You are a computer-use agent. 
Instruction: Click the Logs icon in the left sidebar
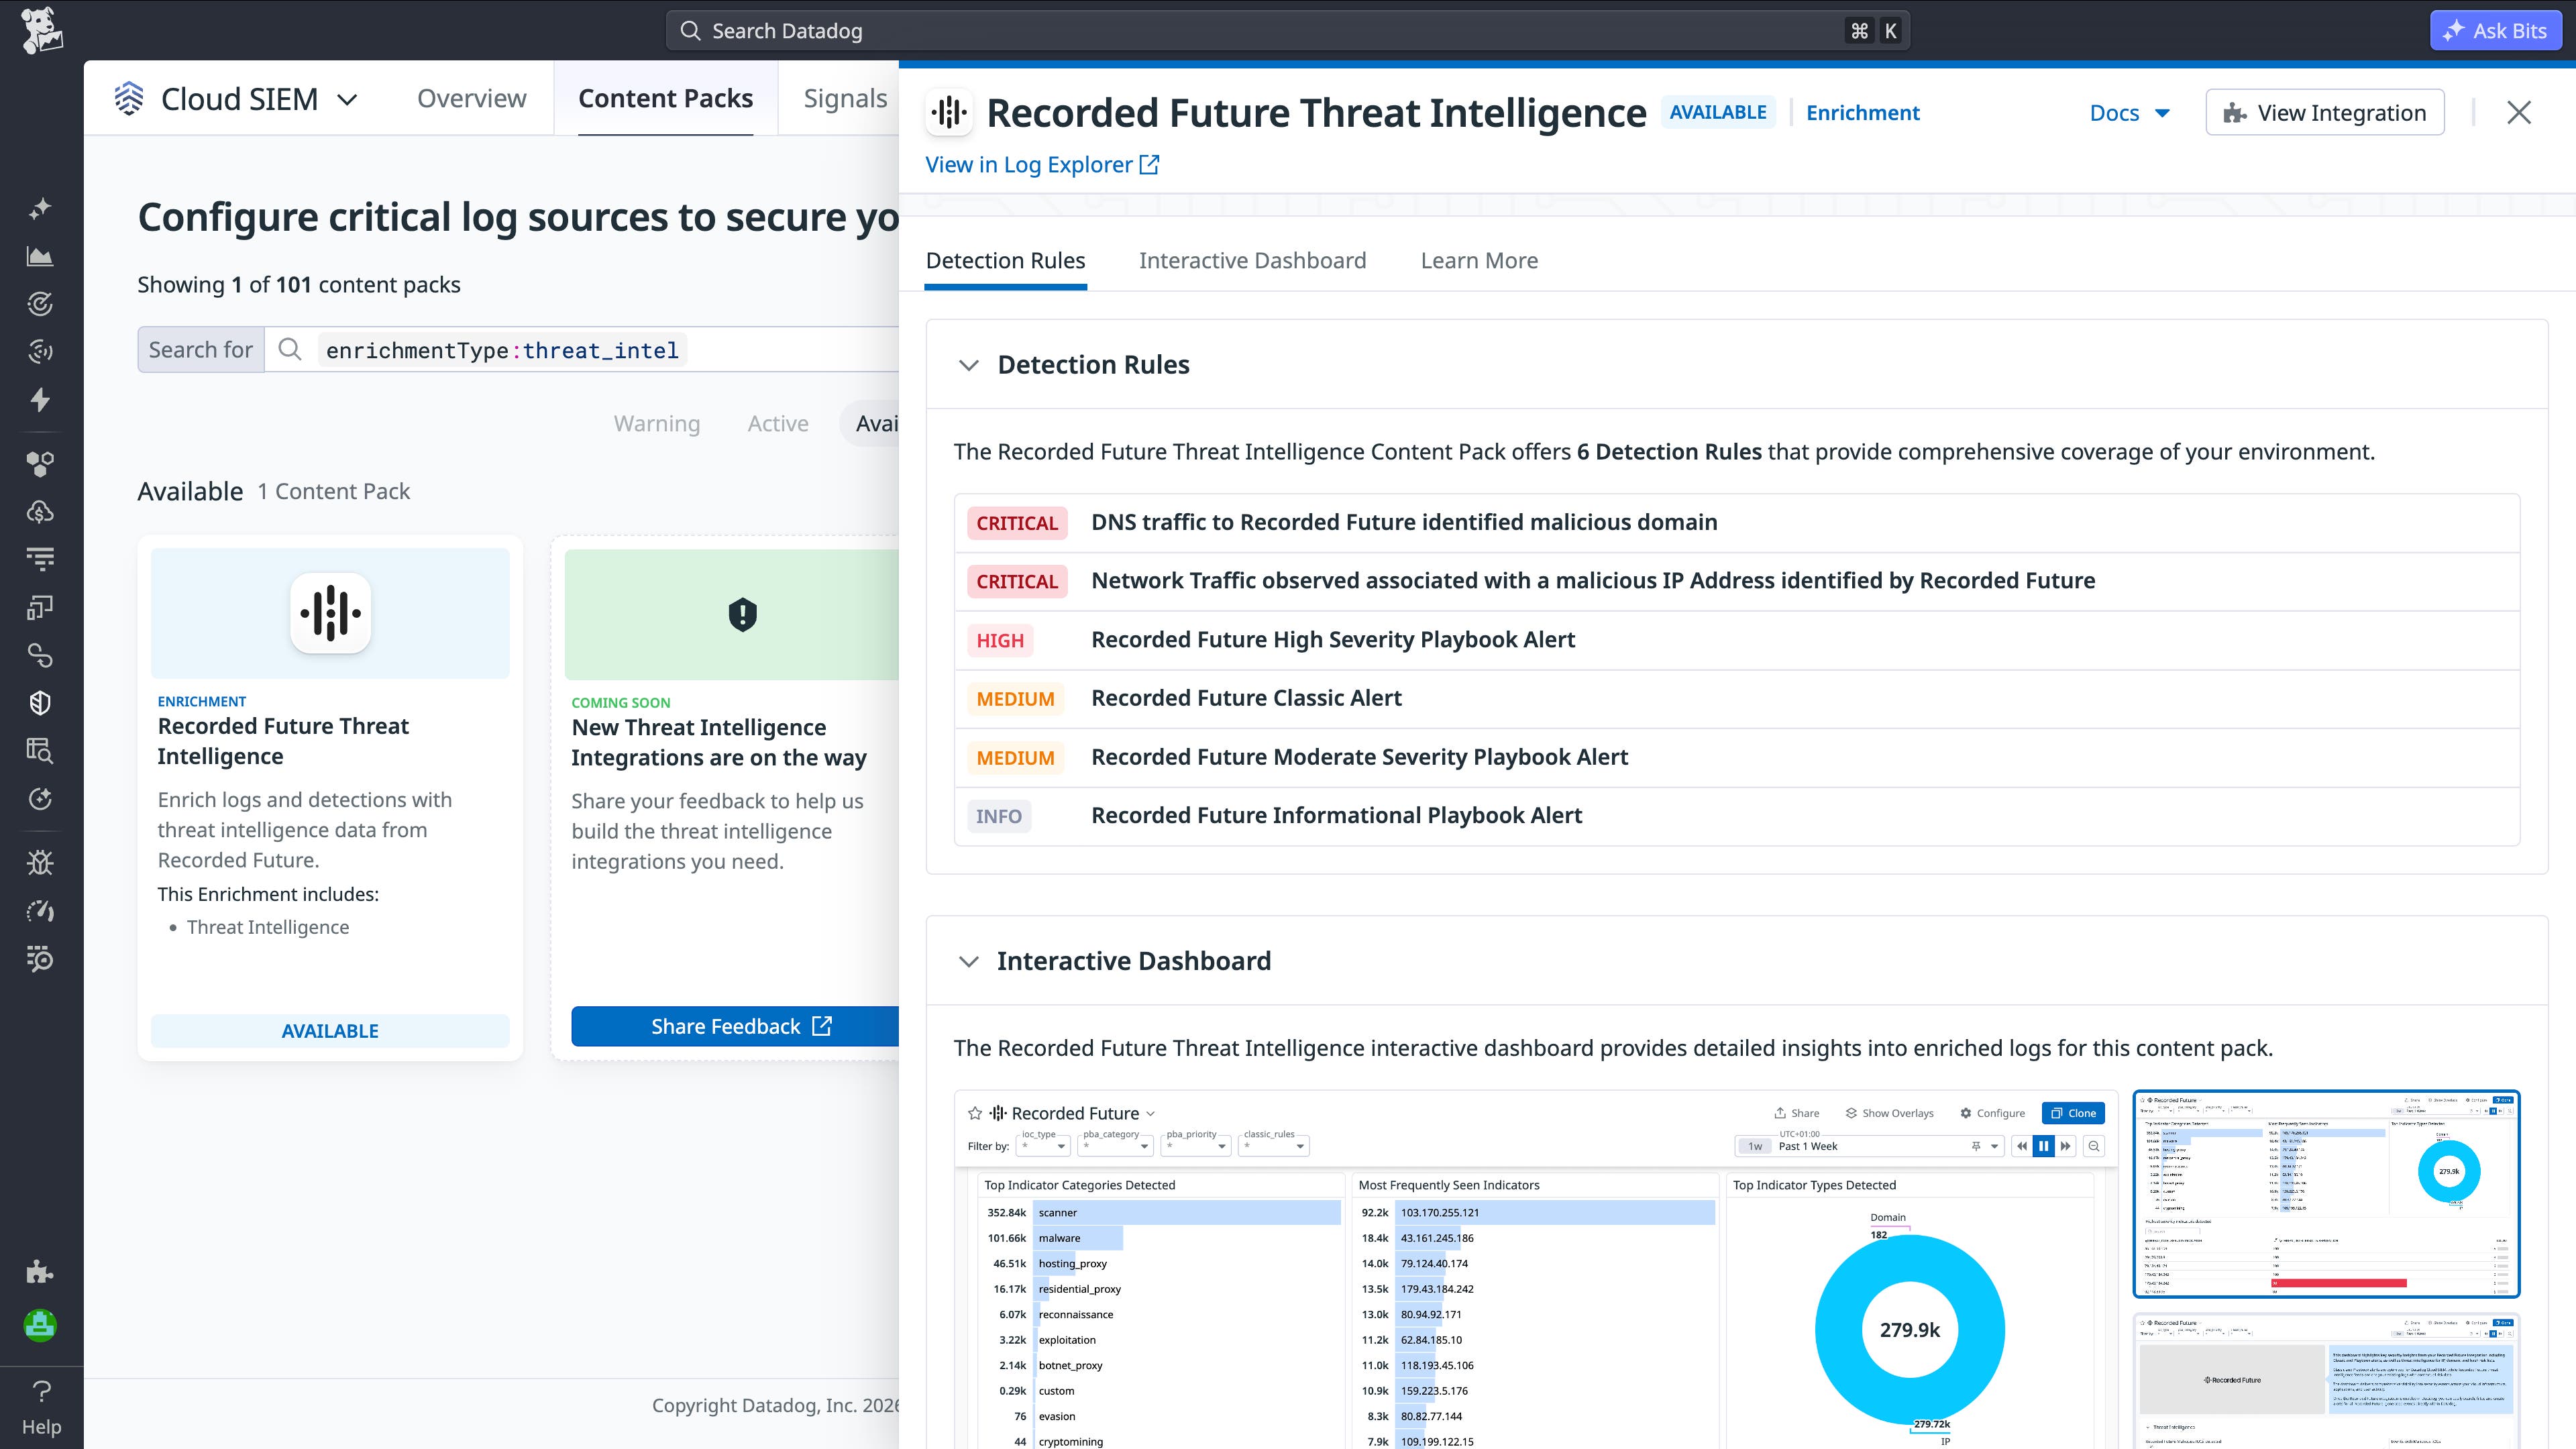pos(40,558)
